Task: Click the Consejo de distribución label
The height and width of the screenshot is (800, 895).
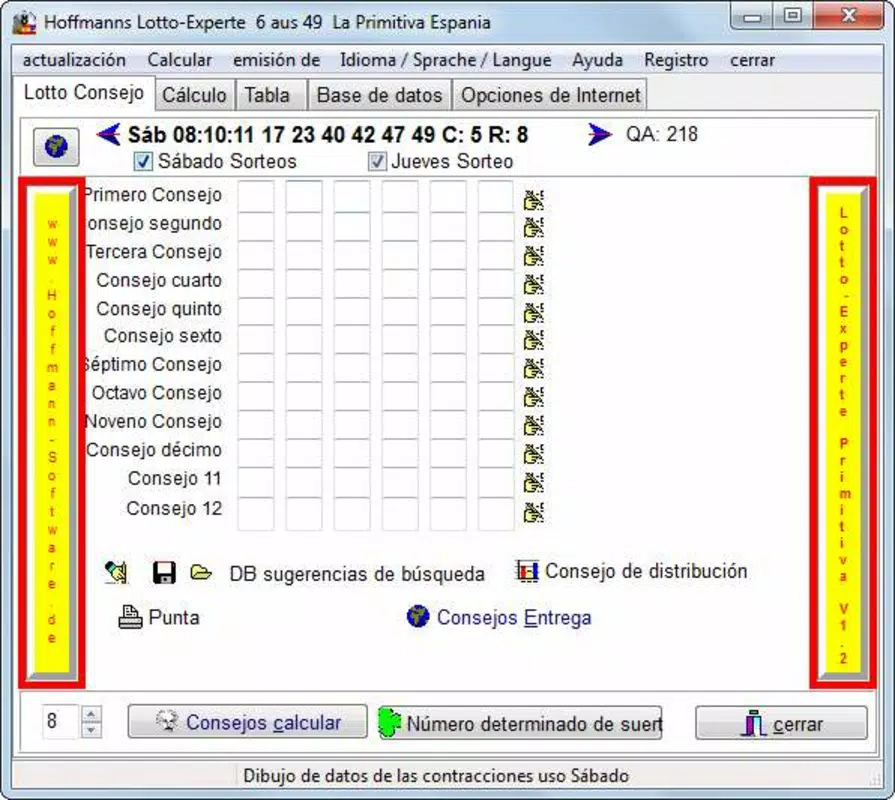Action: click(646, 571)
